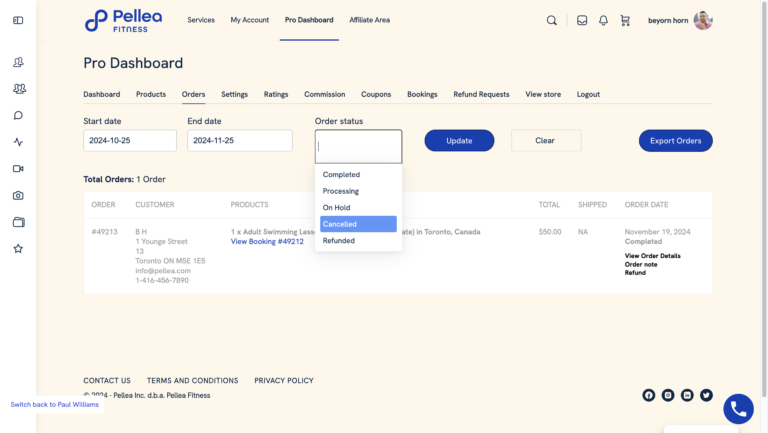Switch to the Ratings tab
This screenshot has height=433, width=768.
coord(276,95)
